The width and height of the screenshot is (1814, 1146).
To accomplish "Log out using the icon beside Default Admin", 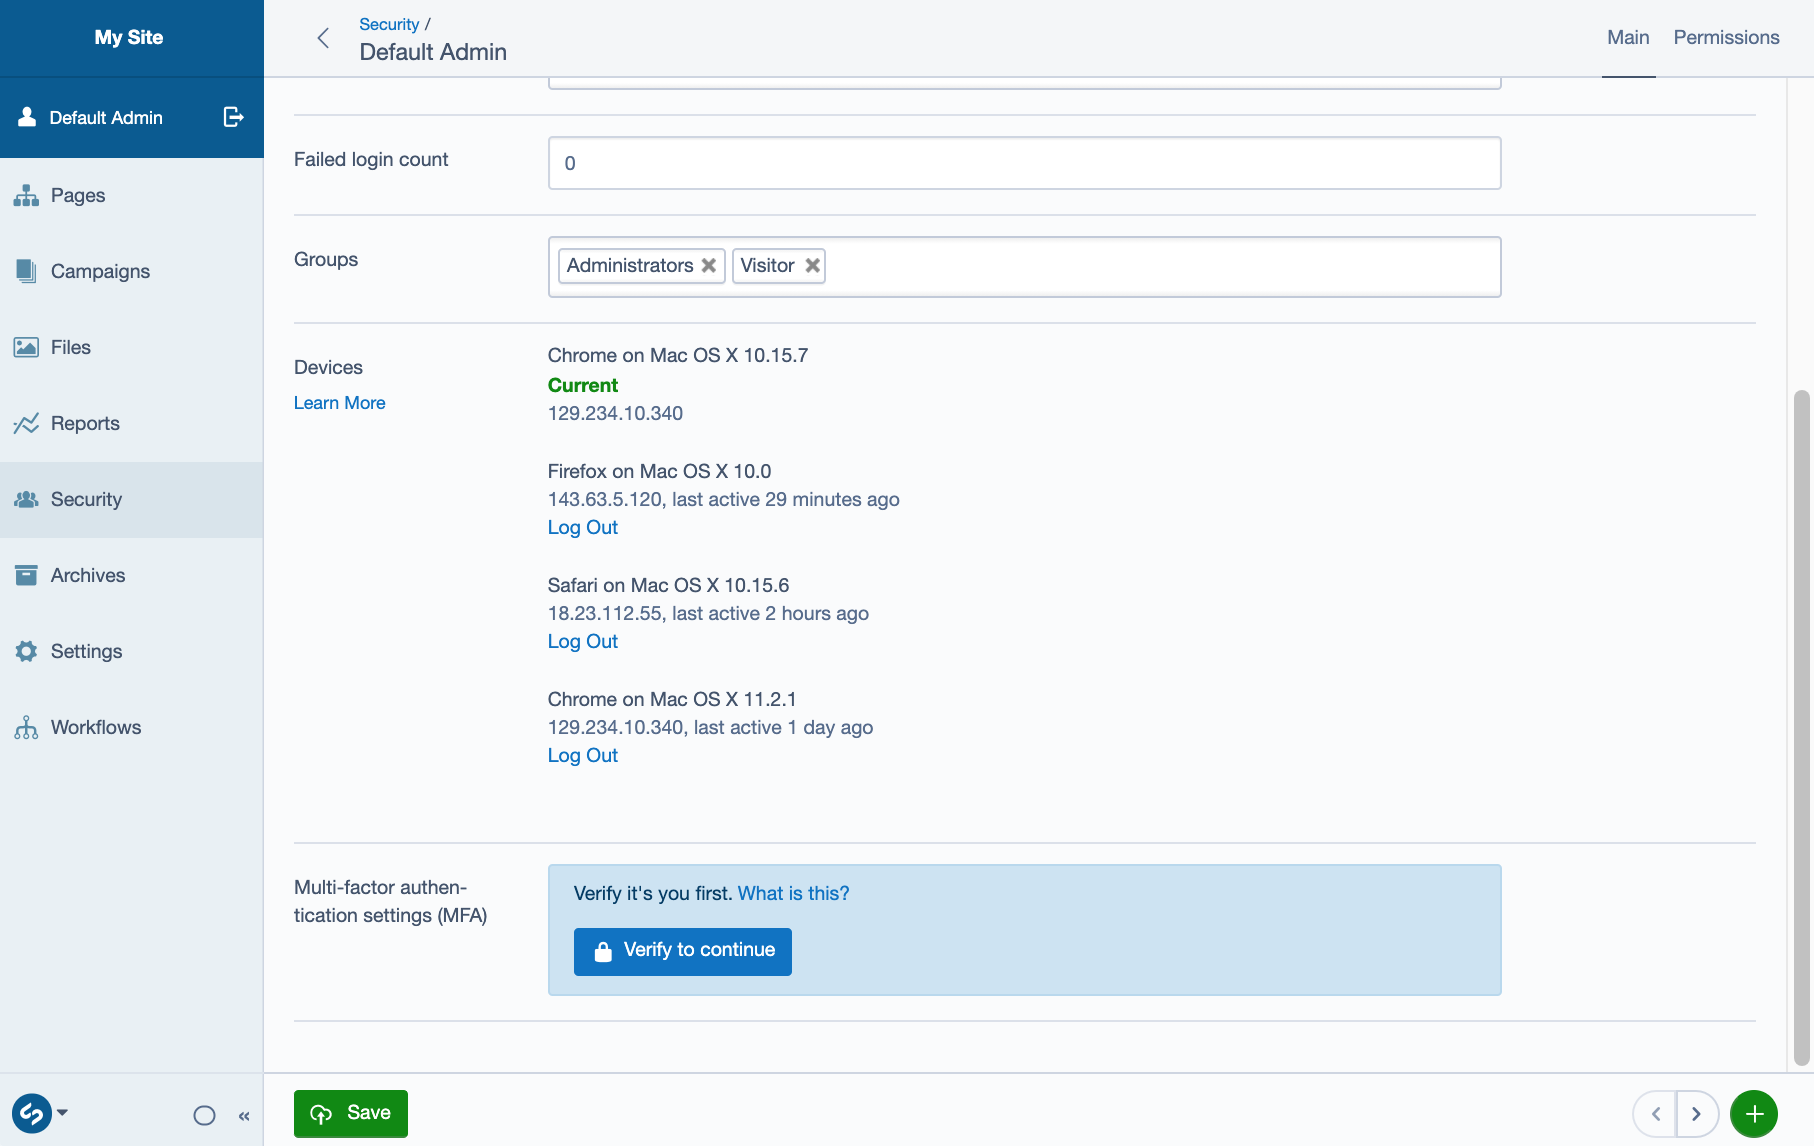I will 232,117.
